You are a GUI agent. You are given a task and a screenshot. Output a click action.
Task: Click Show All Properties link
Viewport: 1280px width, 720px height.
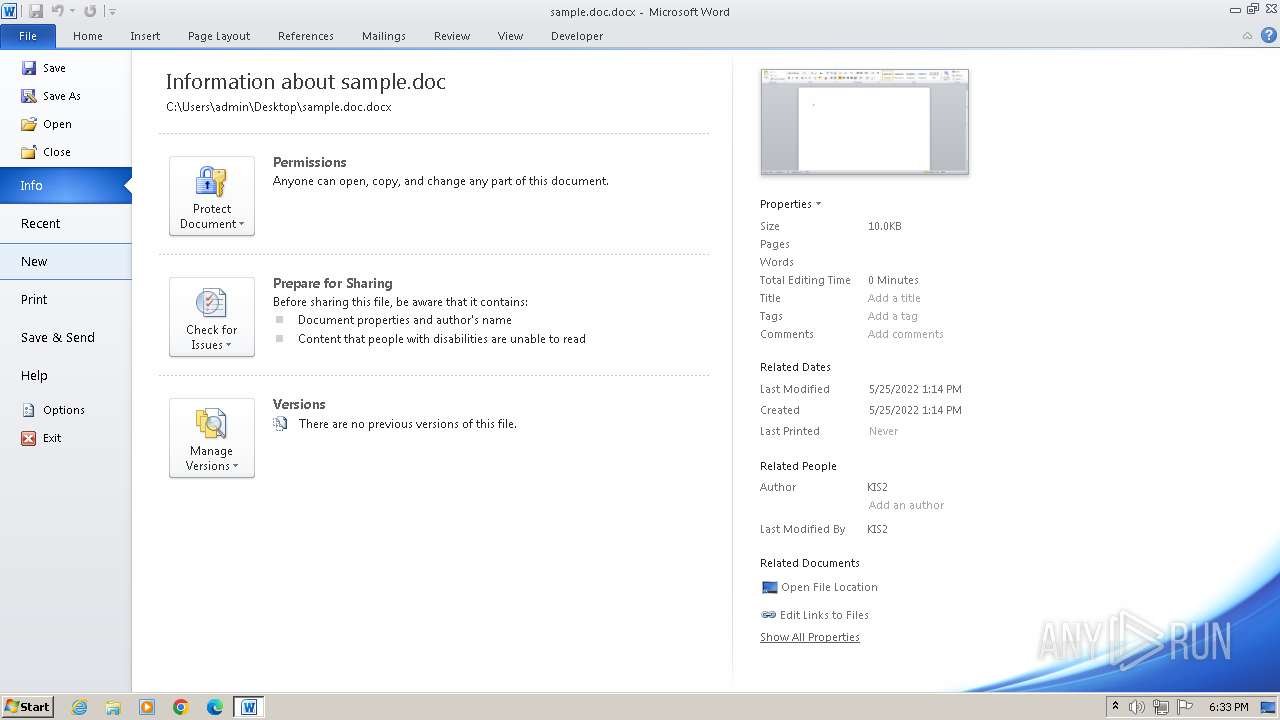coord(810,637)
